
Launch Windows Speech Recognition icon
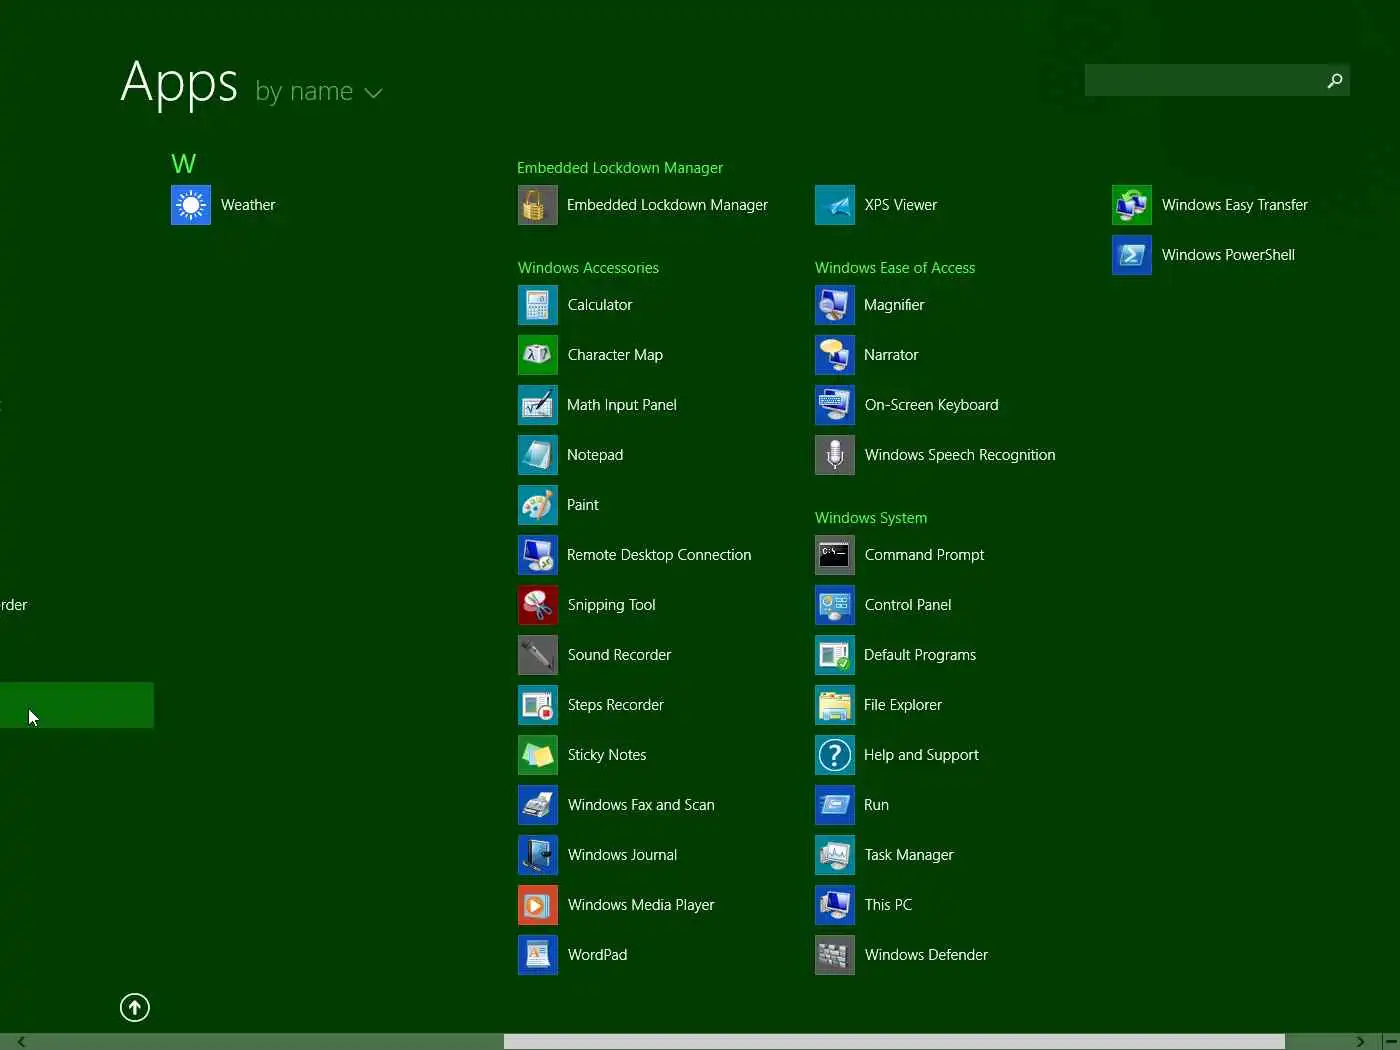coord(835,455)
